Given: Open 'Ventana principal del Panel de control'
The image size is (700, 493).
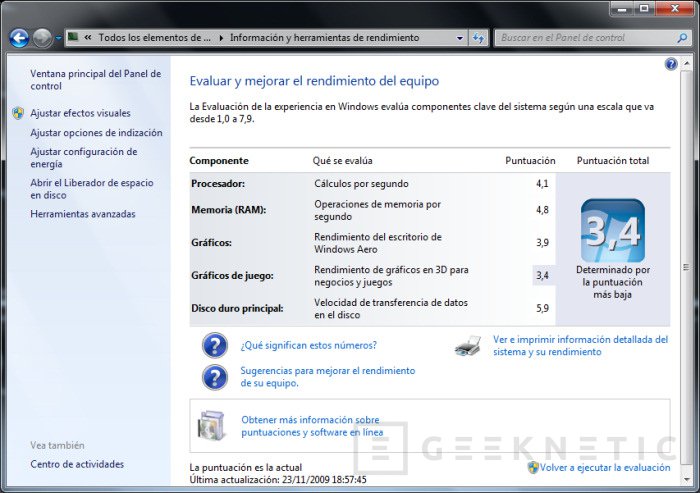Looking at the screenshot, I should (x=96, y=80).
